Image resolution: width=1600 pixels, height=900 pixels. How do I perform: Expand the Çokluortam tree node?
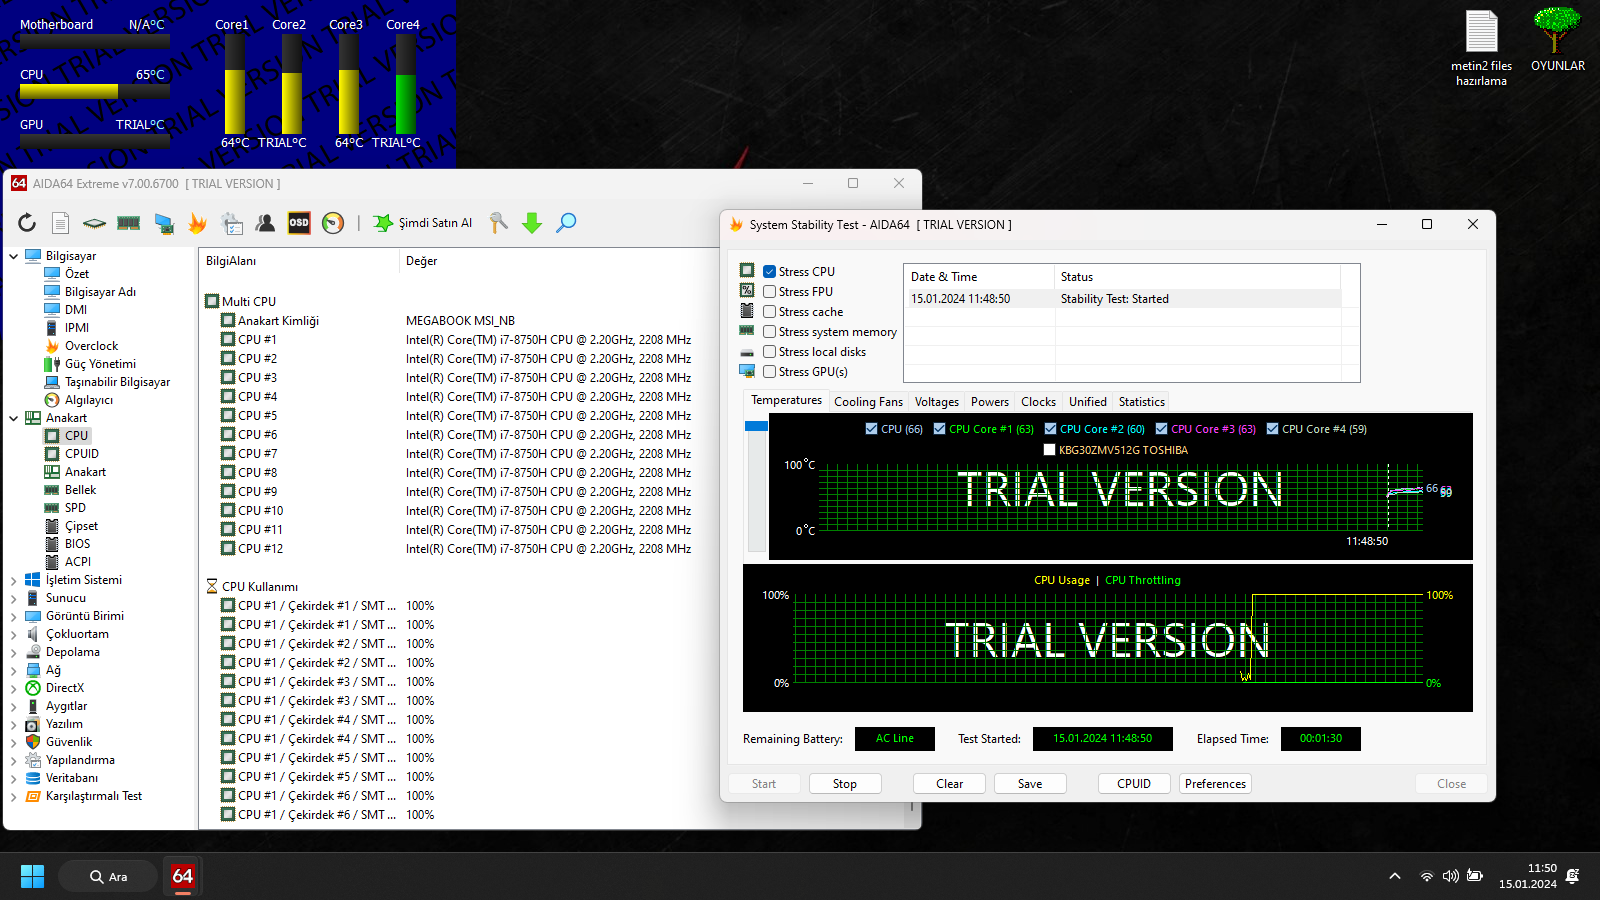(14, 634)
